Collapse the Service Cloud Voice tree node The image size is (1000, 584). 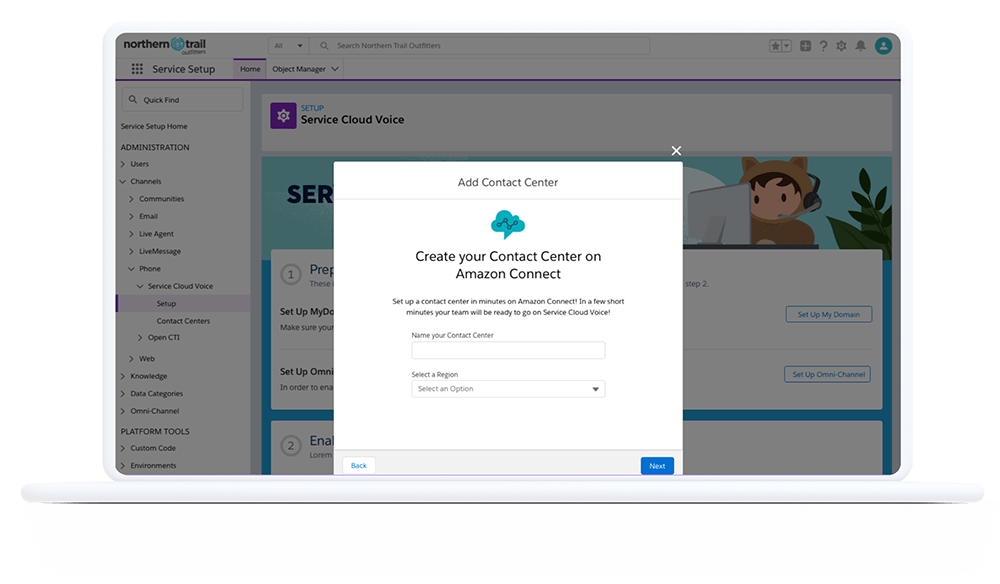click(140, 286)
